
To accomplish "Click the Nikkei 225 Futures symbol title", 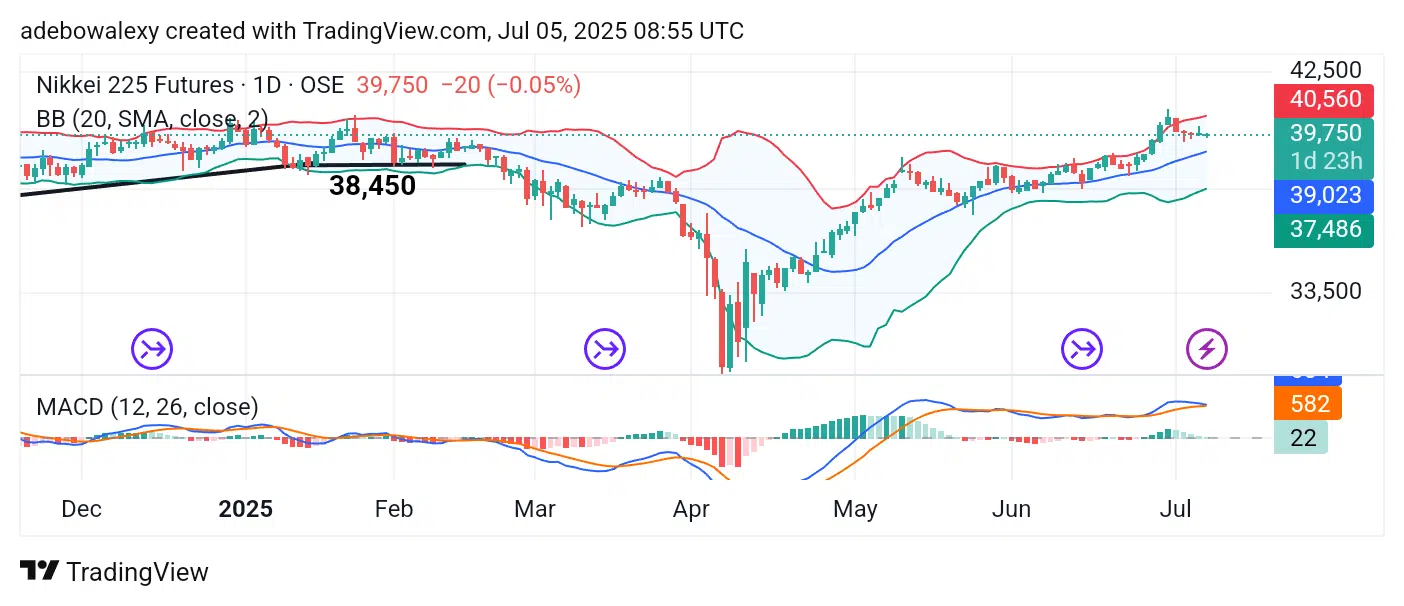I will 134,85.
